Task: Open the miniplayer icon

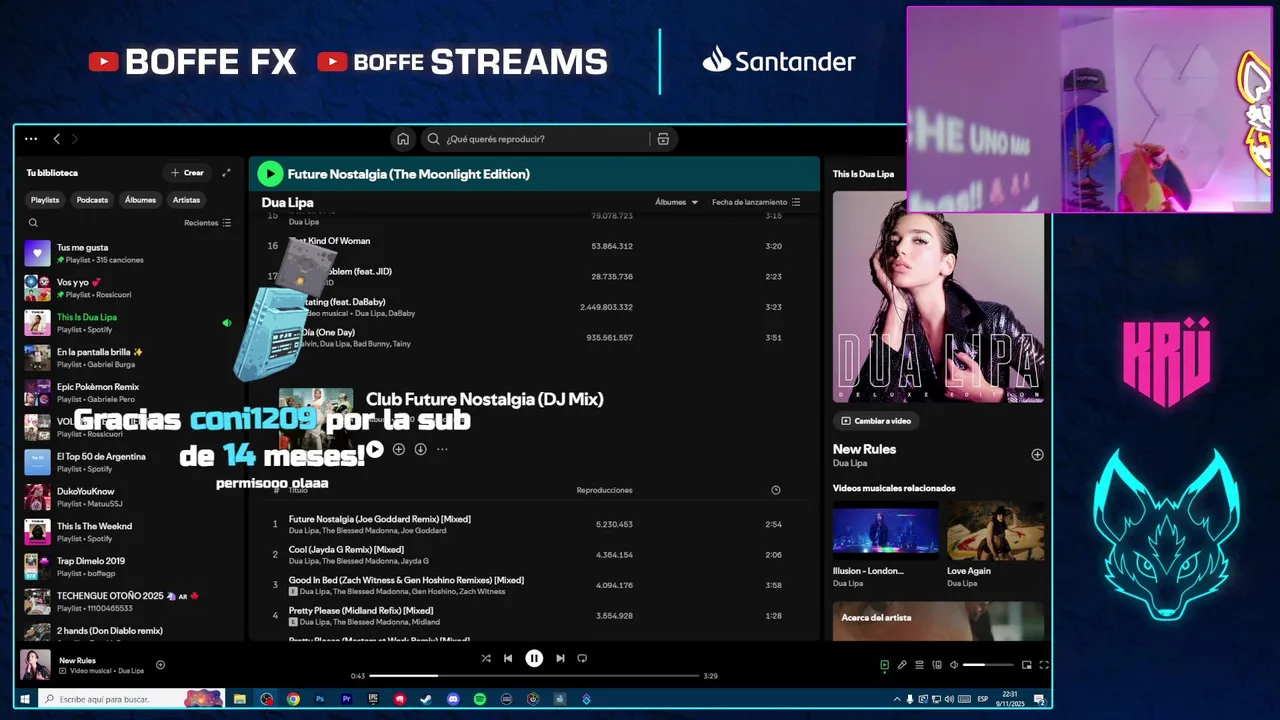Action: 1026,665
